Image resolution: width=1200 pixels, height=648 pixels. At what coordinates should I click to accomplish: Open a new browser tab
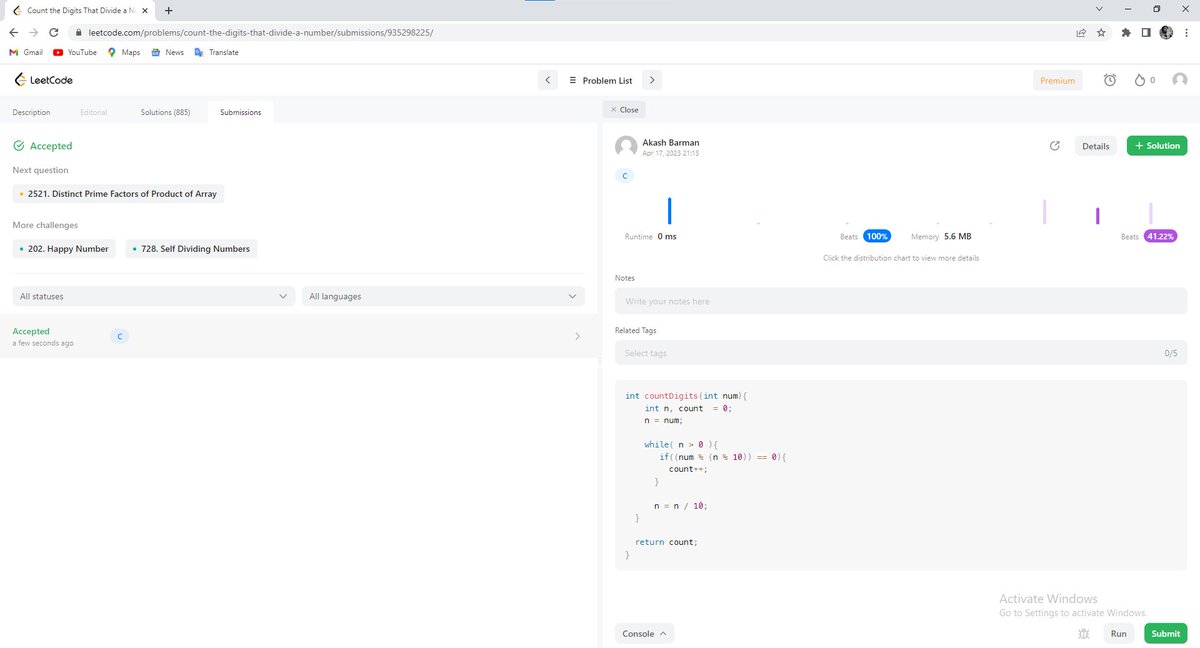[167, 9]
